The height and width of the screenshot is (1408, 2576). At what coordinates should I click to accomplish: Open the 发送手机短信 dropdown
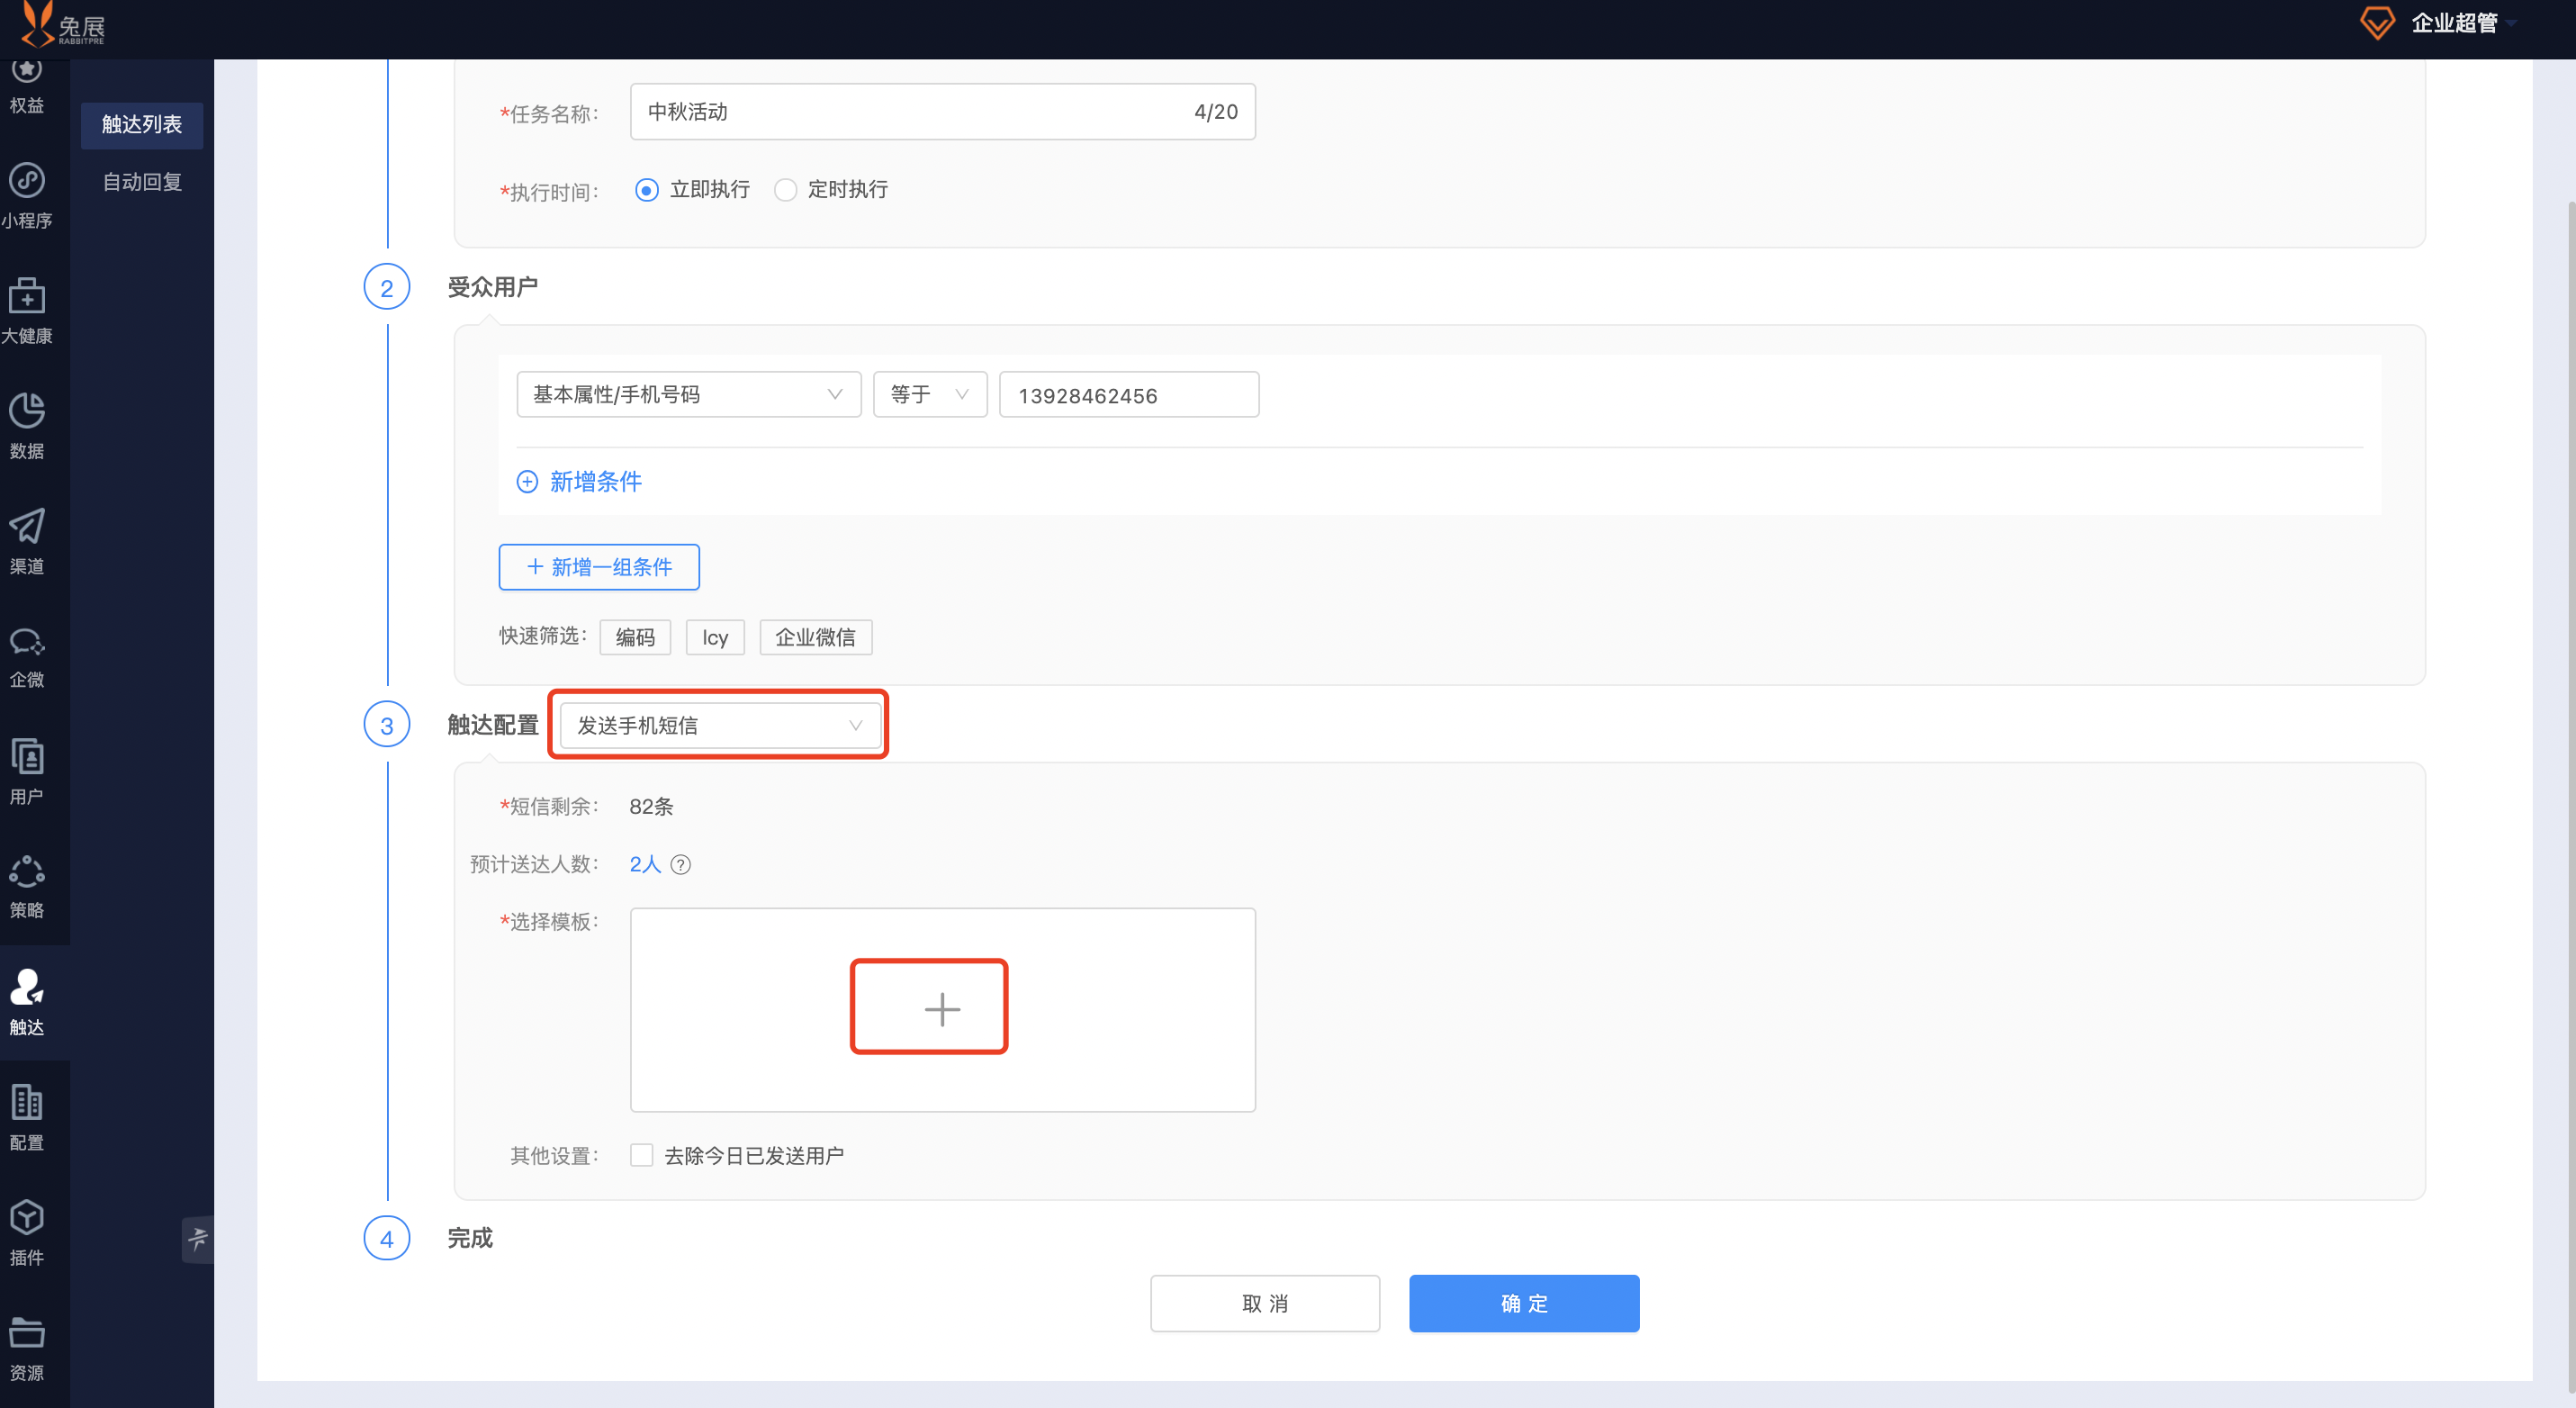pos(720,725)
